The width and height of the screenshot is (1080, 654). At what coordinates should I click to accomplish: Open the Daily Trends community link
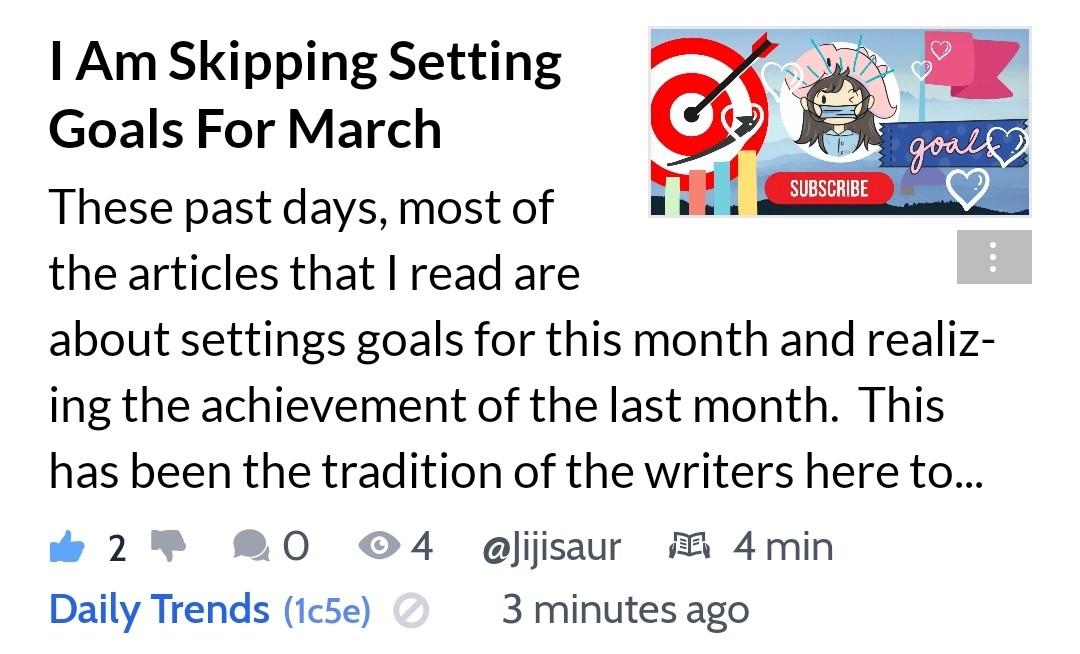point(159,610)
